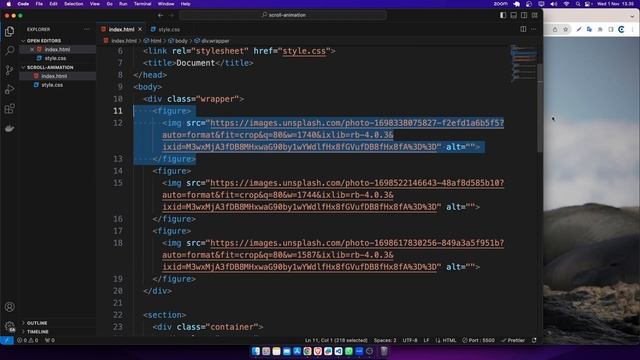640x360 pixels.
Task: Expand the Outline section
Action: 58,323
